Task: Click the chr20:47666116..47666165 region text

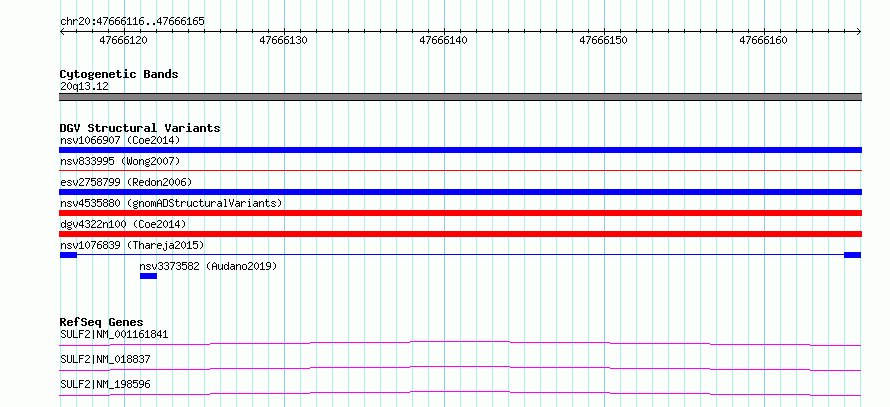Action: coord(132,22)
